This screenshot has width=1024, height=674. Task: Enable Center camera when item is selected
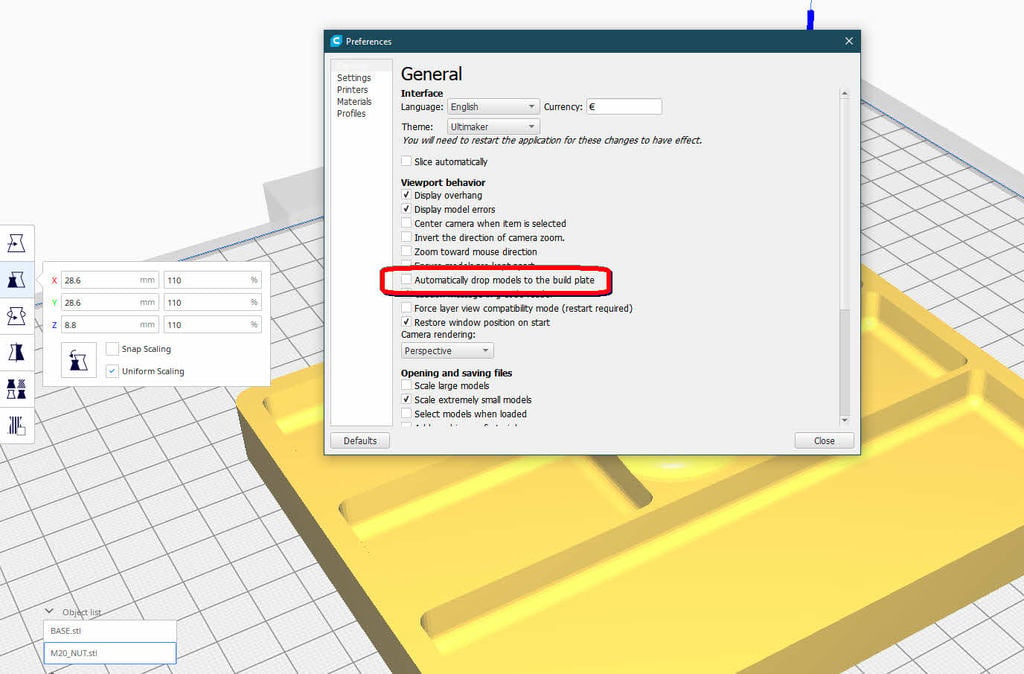tap(406, 223)
